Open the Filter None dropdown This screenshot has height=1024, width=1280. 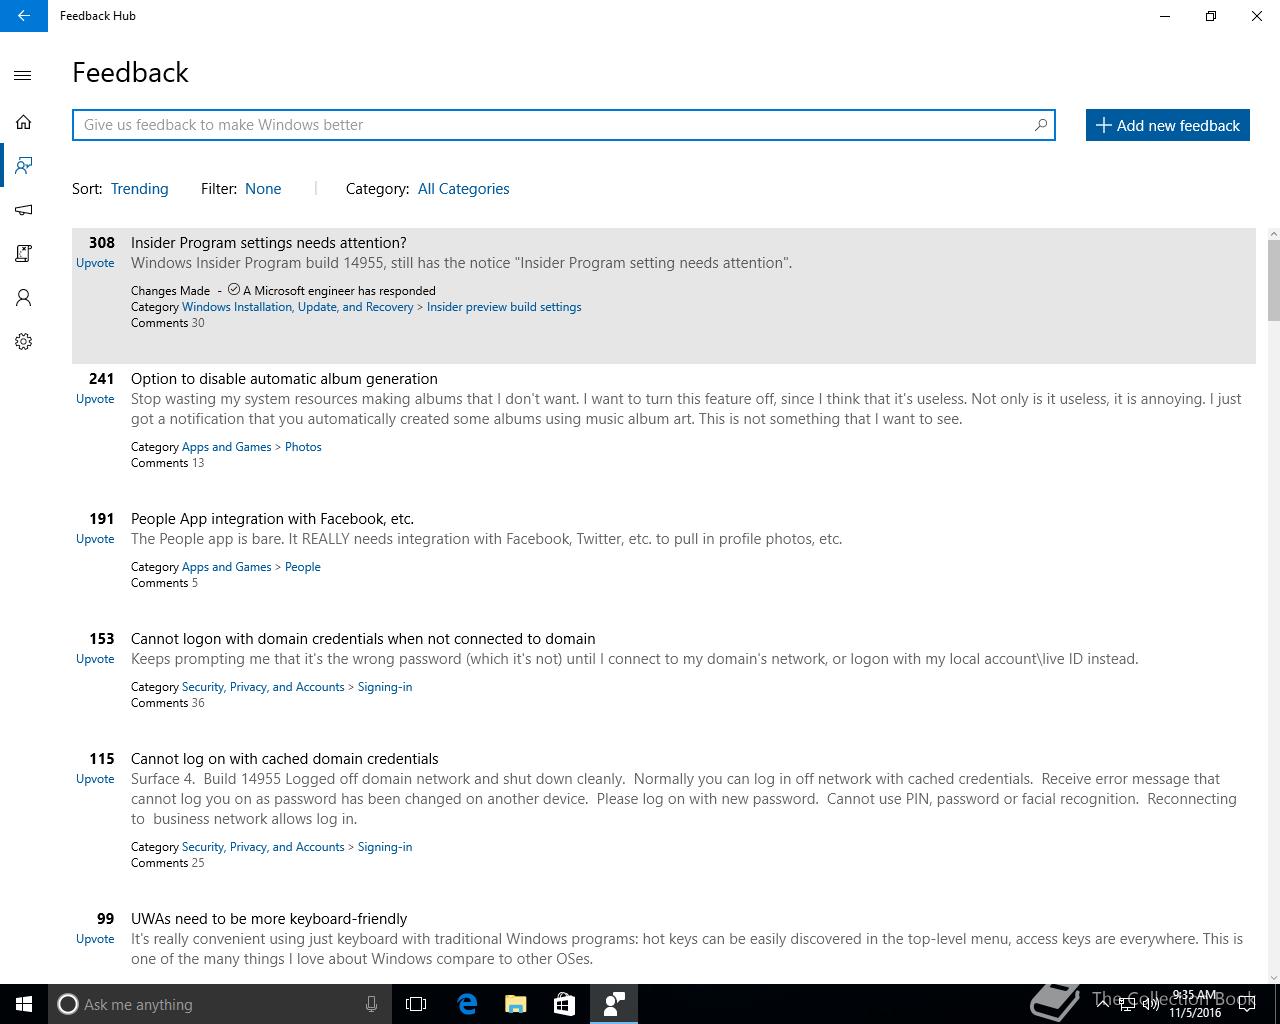263,189
